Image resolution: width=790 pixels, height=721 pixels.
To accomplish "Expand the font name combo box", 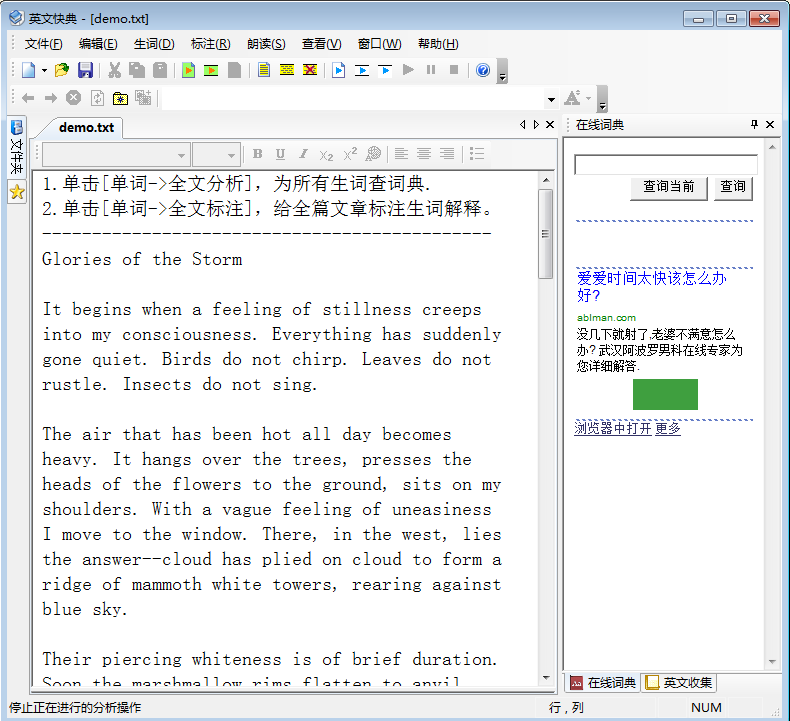I will (181, 155).
